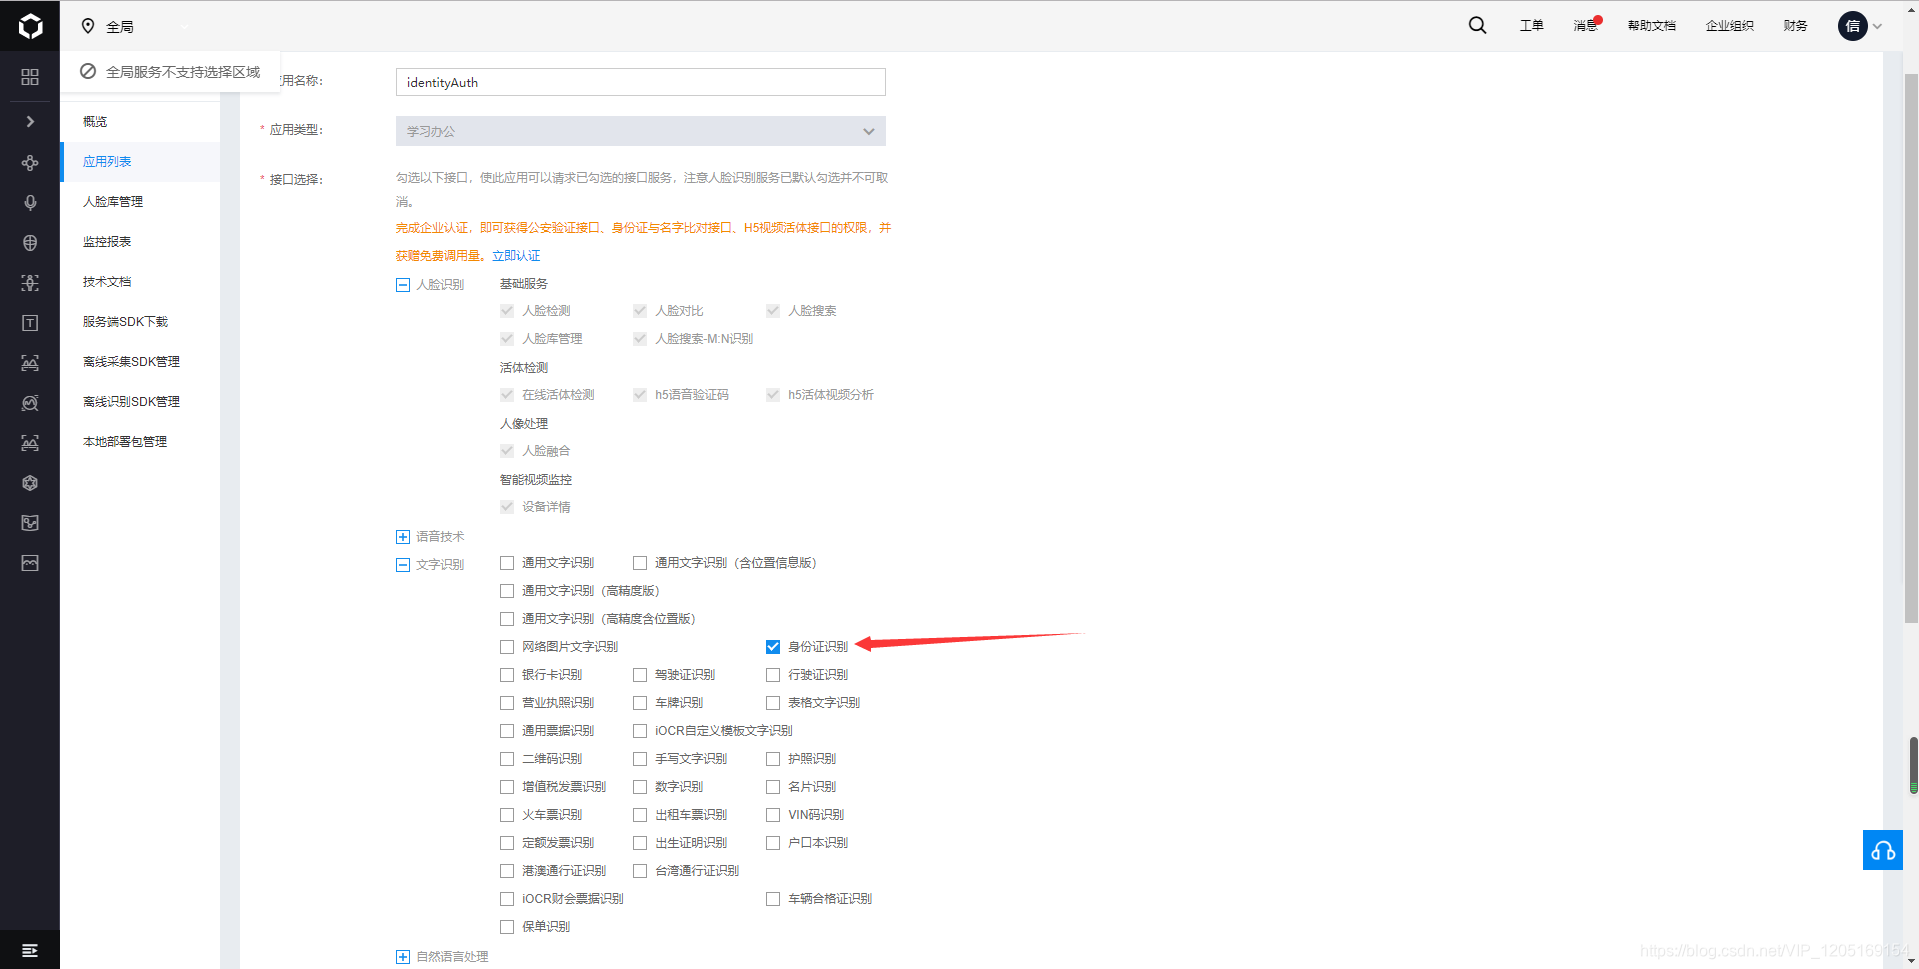1919x969 pixels.
Task: Click the 立即认证 link
Action: (516, 255)
